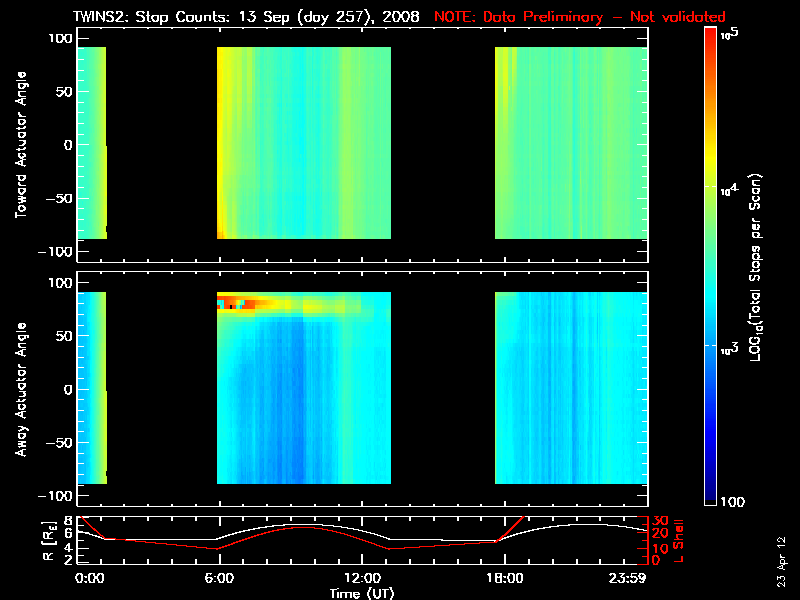Viewport: 800px width, 600px height.
Task: Select the '10^3' colorbar tick label
Action: pos(730,349)
